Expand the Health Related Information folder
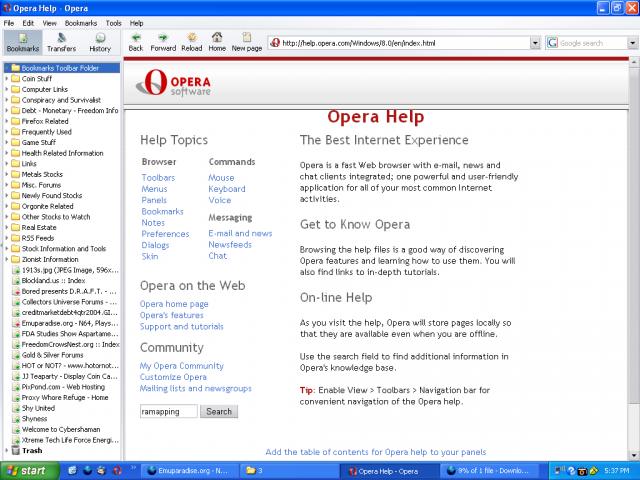This screenshot has width=640, height=480. click(7, 153)
